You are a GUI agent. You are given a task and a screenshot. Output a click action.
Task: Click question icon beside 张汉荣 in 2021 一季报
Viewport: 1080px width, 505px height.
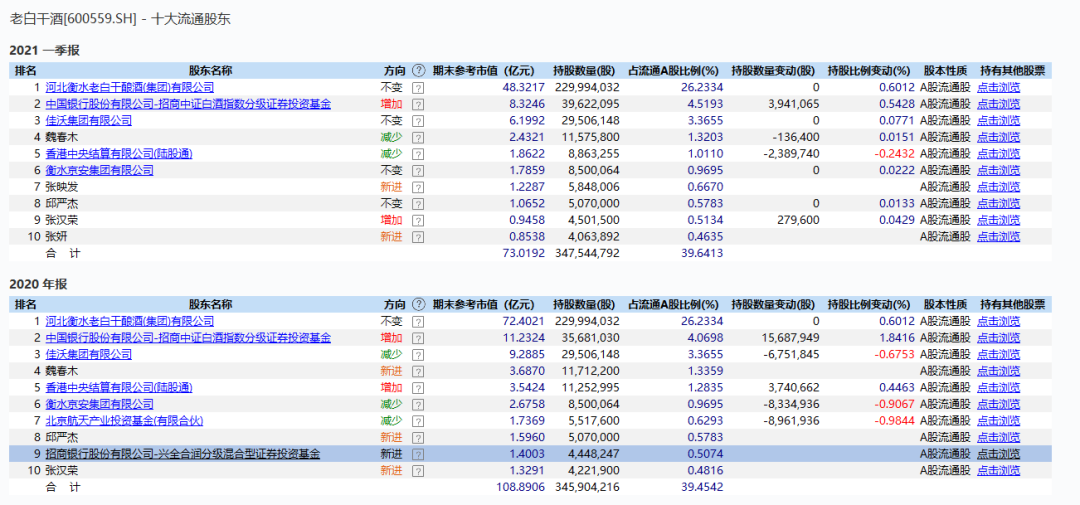(x=418, y=220)
